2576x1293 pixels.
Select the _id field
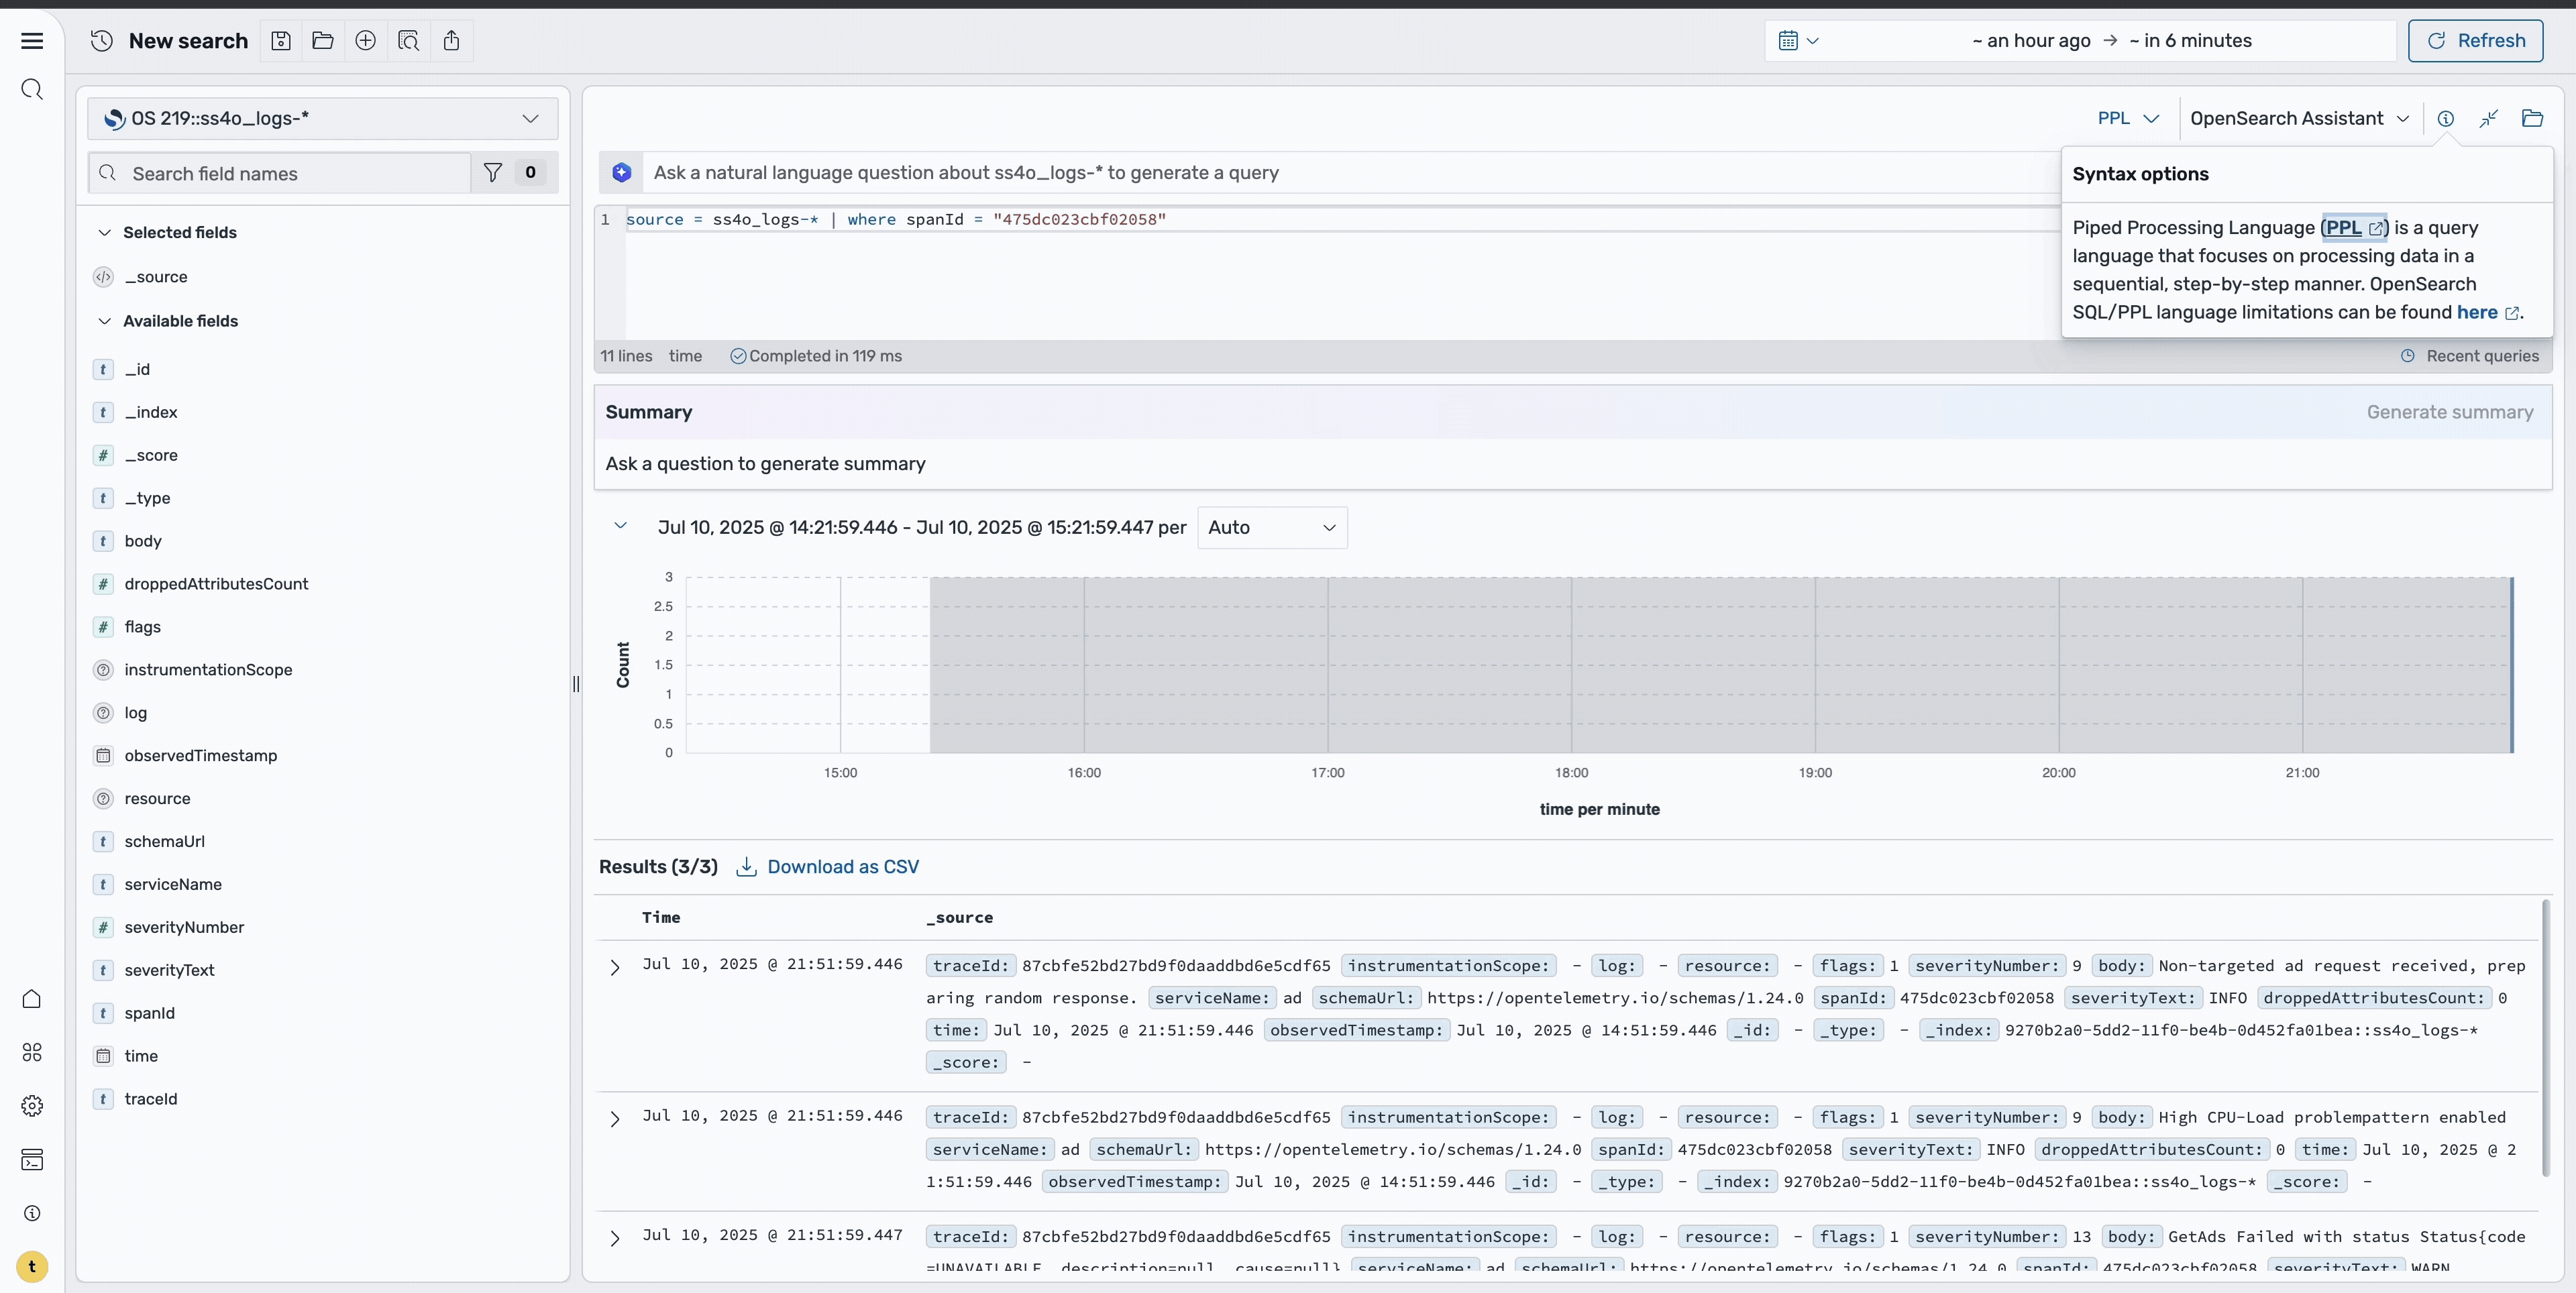137,370
